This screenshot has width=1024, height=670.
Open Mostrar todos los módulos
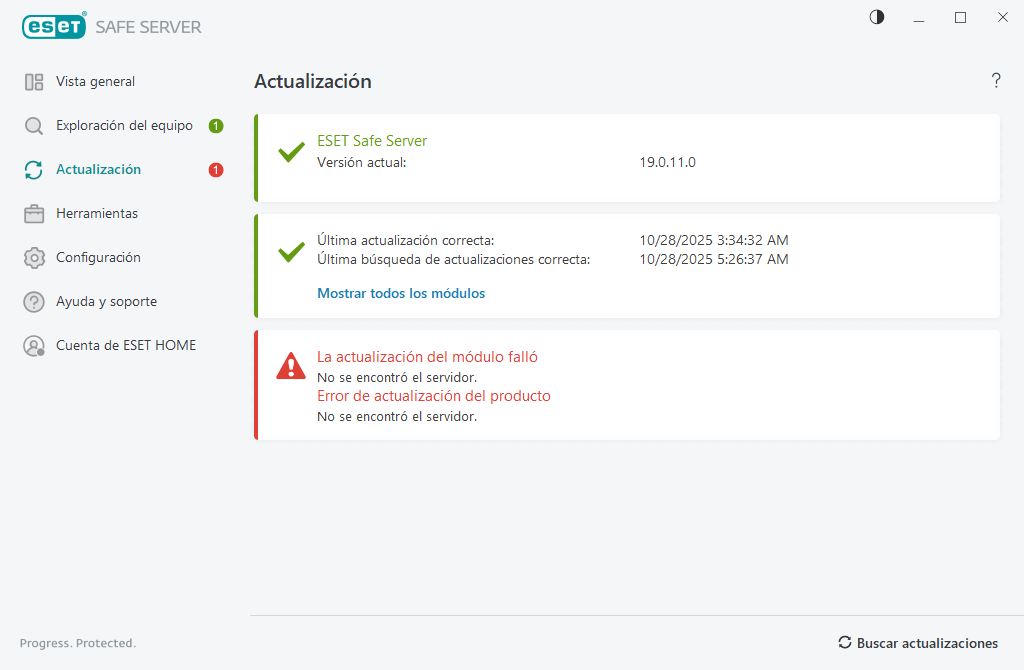pos(401,293)
